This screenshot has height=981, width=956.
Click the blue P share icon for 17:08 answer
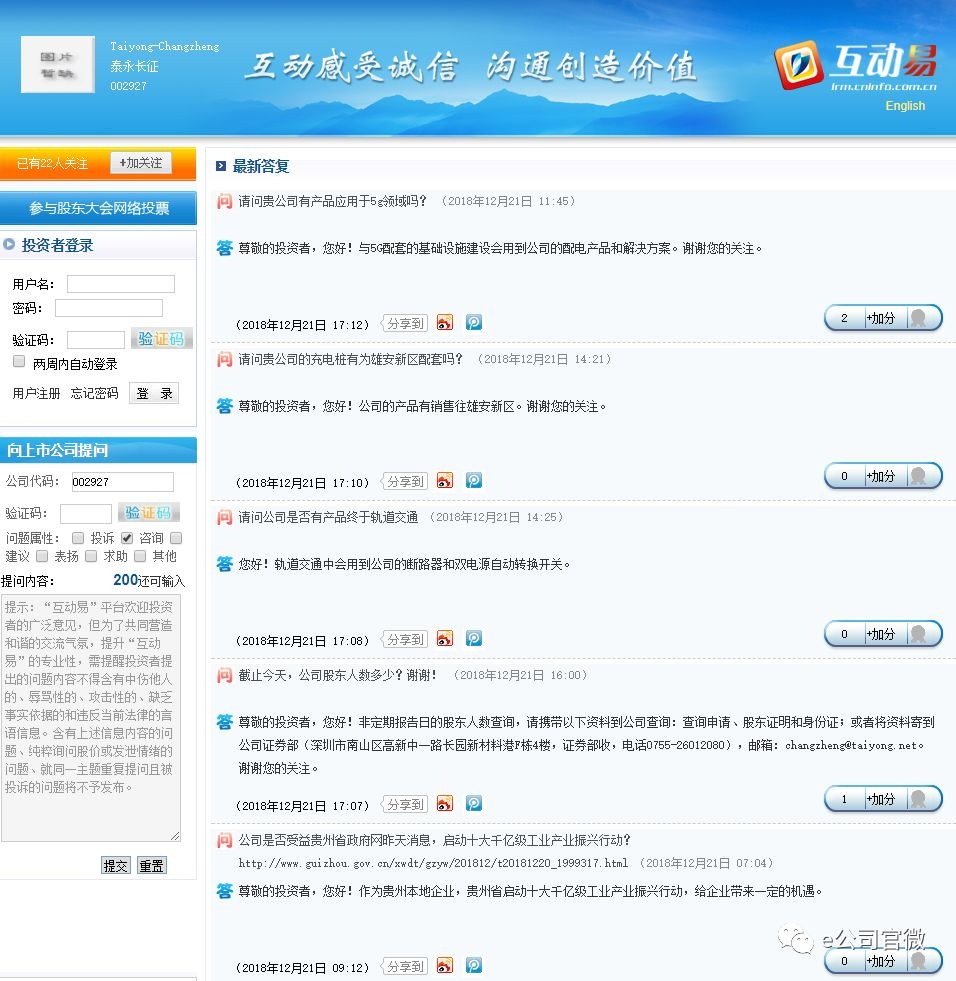[474, 639]
